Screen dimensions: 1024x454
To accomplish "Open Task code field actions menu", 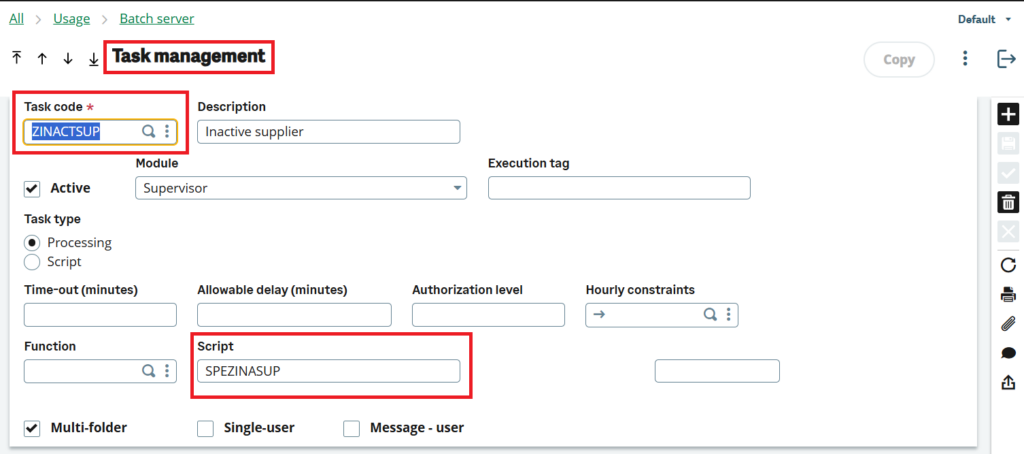I will coord(167,131).
